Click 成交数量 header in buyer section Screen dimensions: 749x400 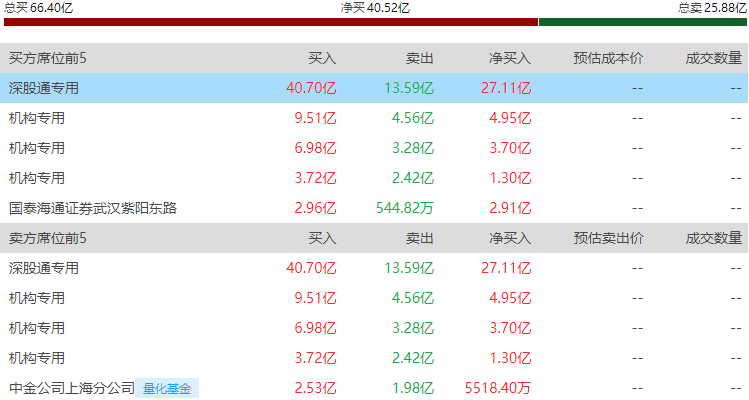[x=713, y=58]
